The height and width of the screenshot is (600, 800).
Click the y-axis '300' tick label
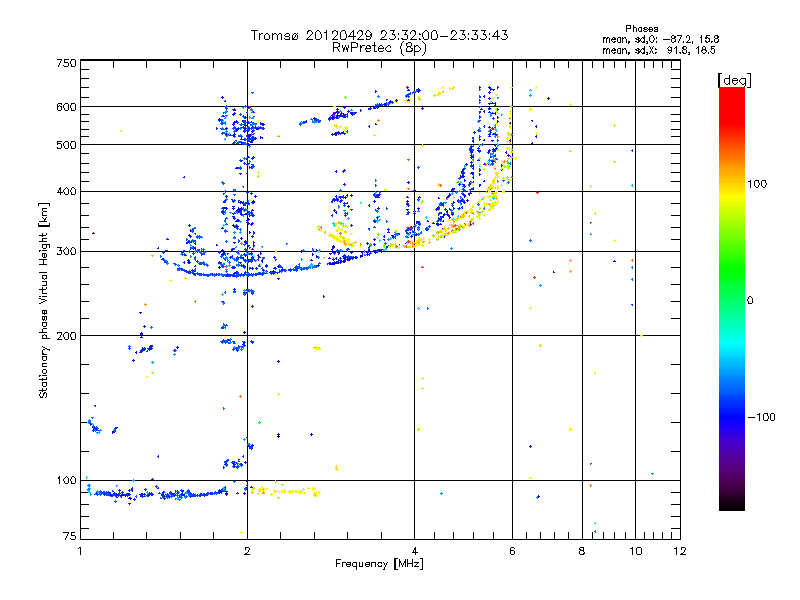(x=67, y=251)
